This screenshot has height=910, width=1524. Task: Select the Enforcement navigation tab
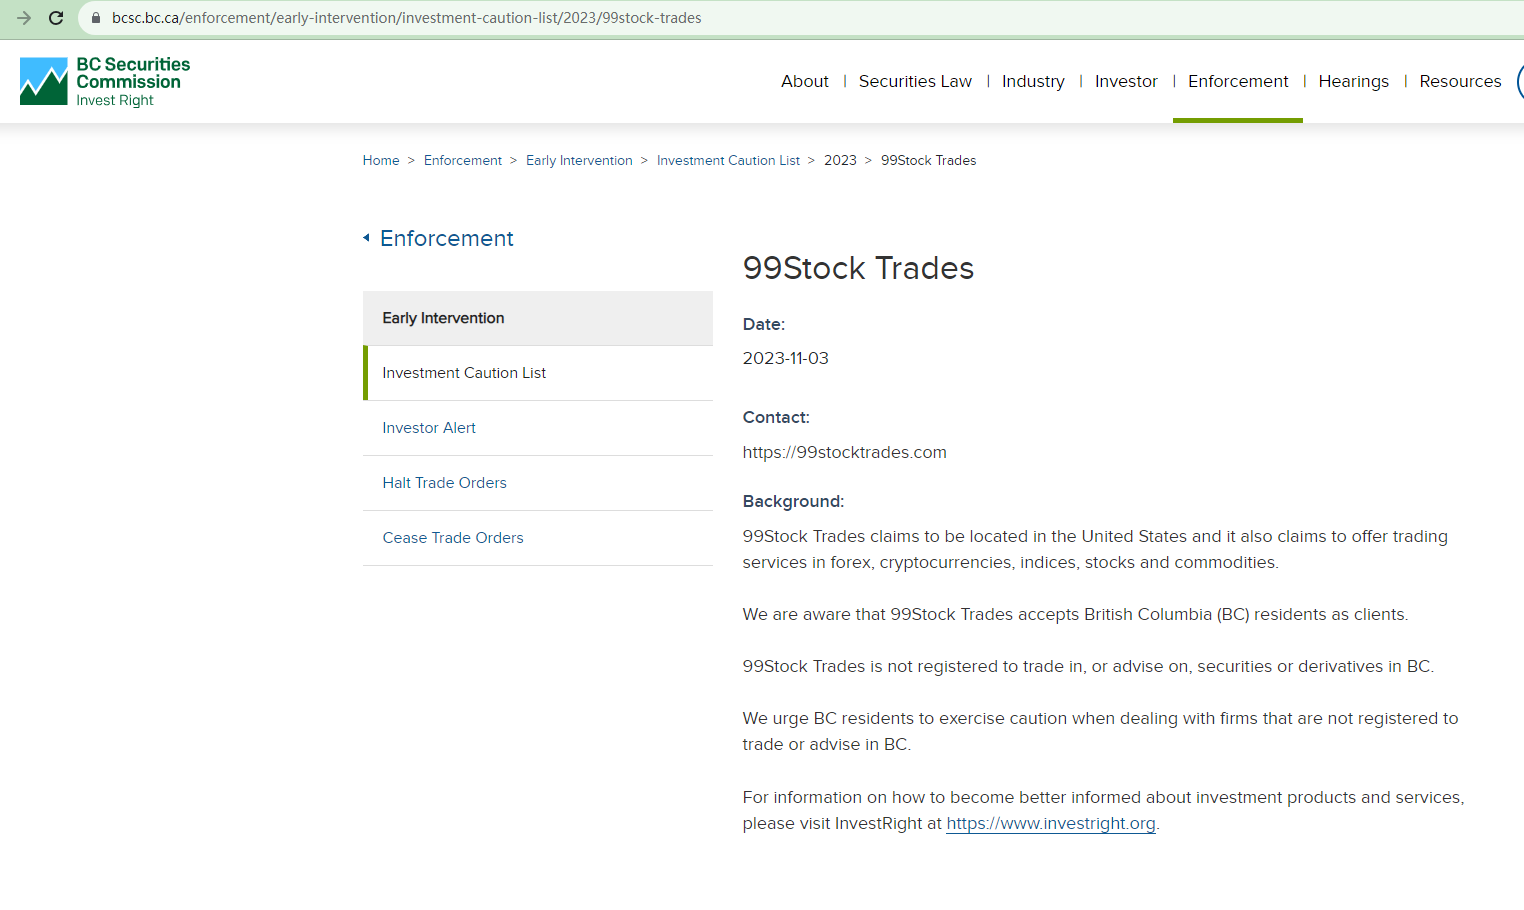[x=1237, y=81]
